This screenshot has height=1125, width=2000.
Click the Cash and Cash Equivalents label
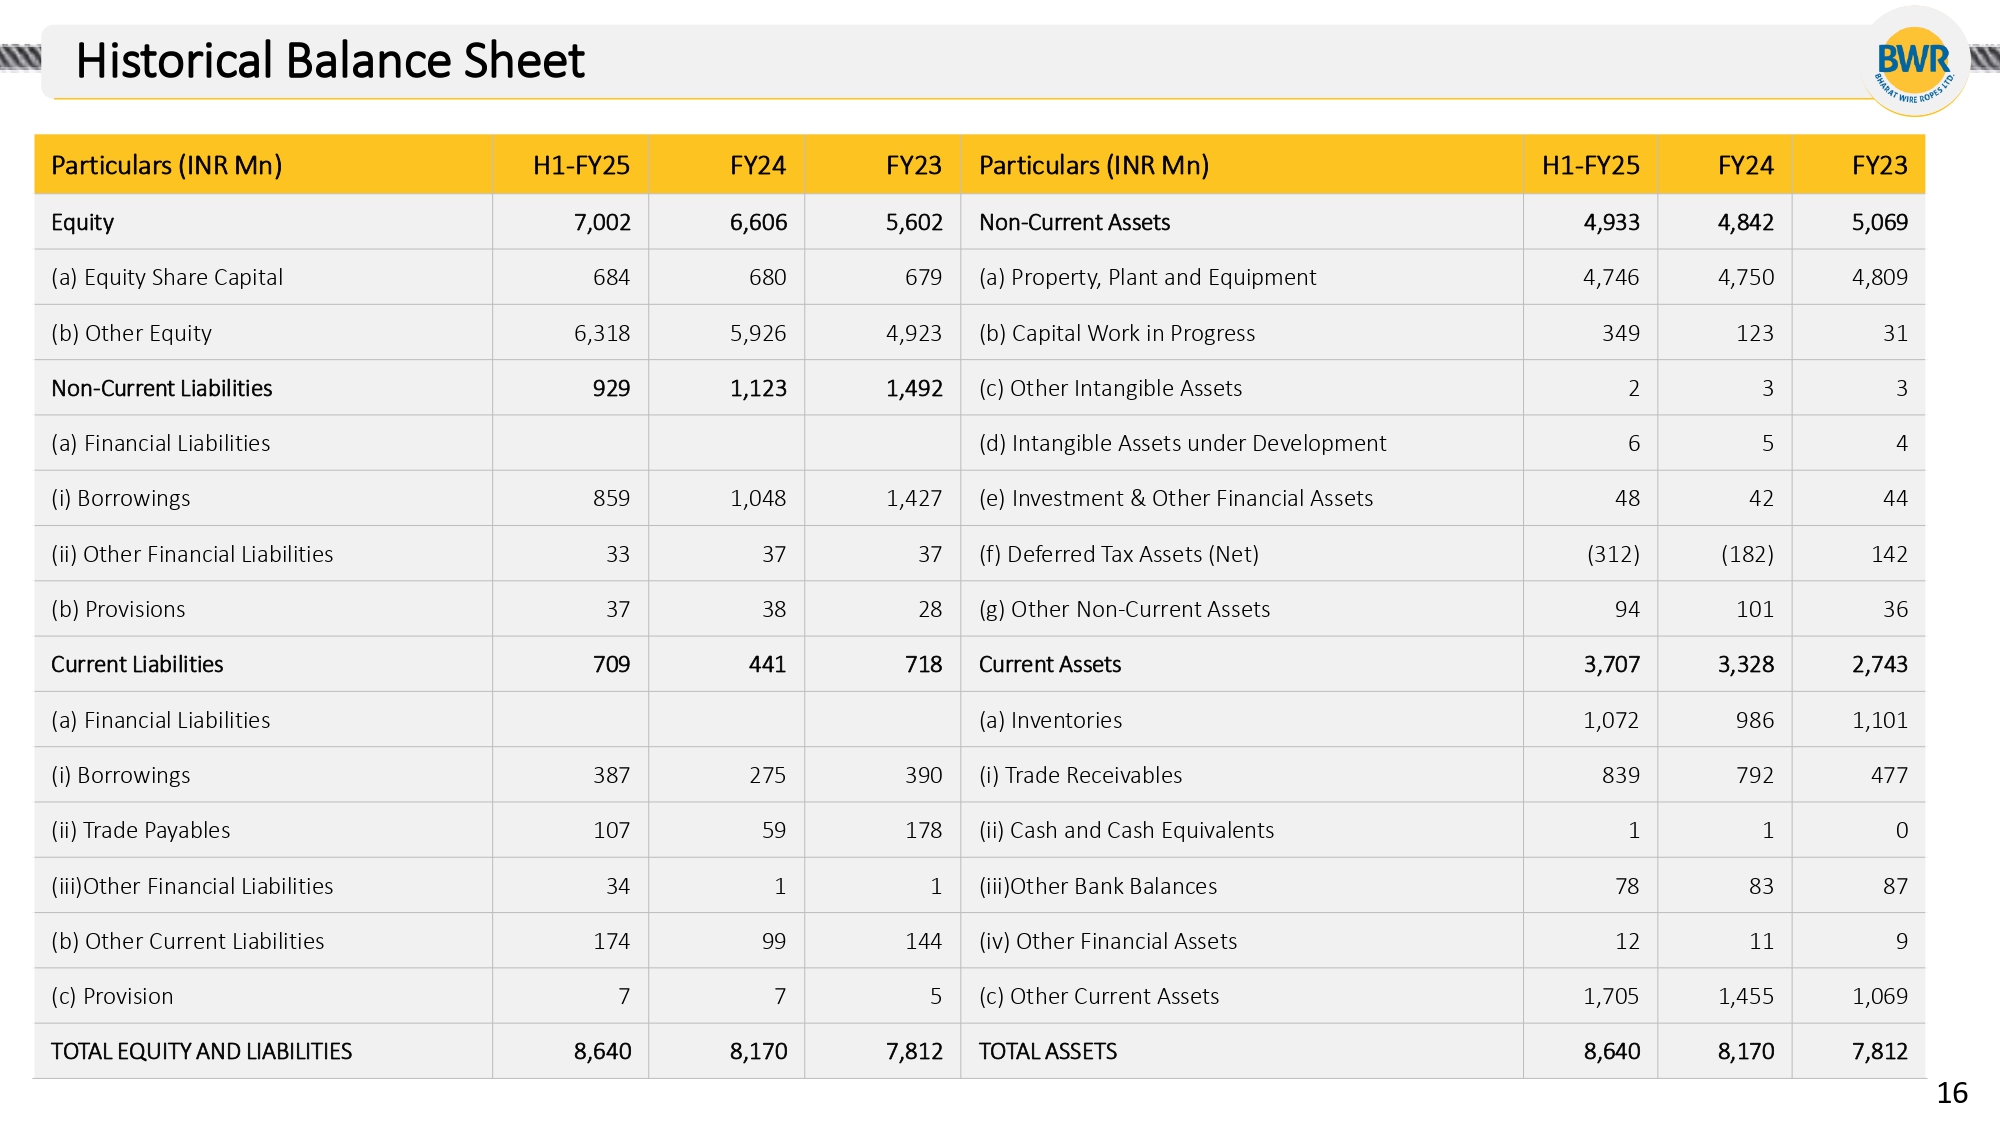pos(1126,830)
